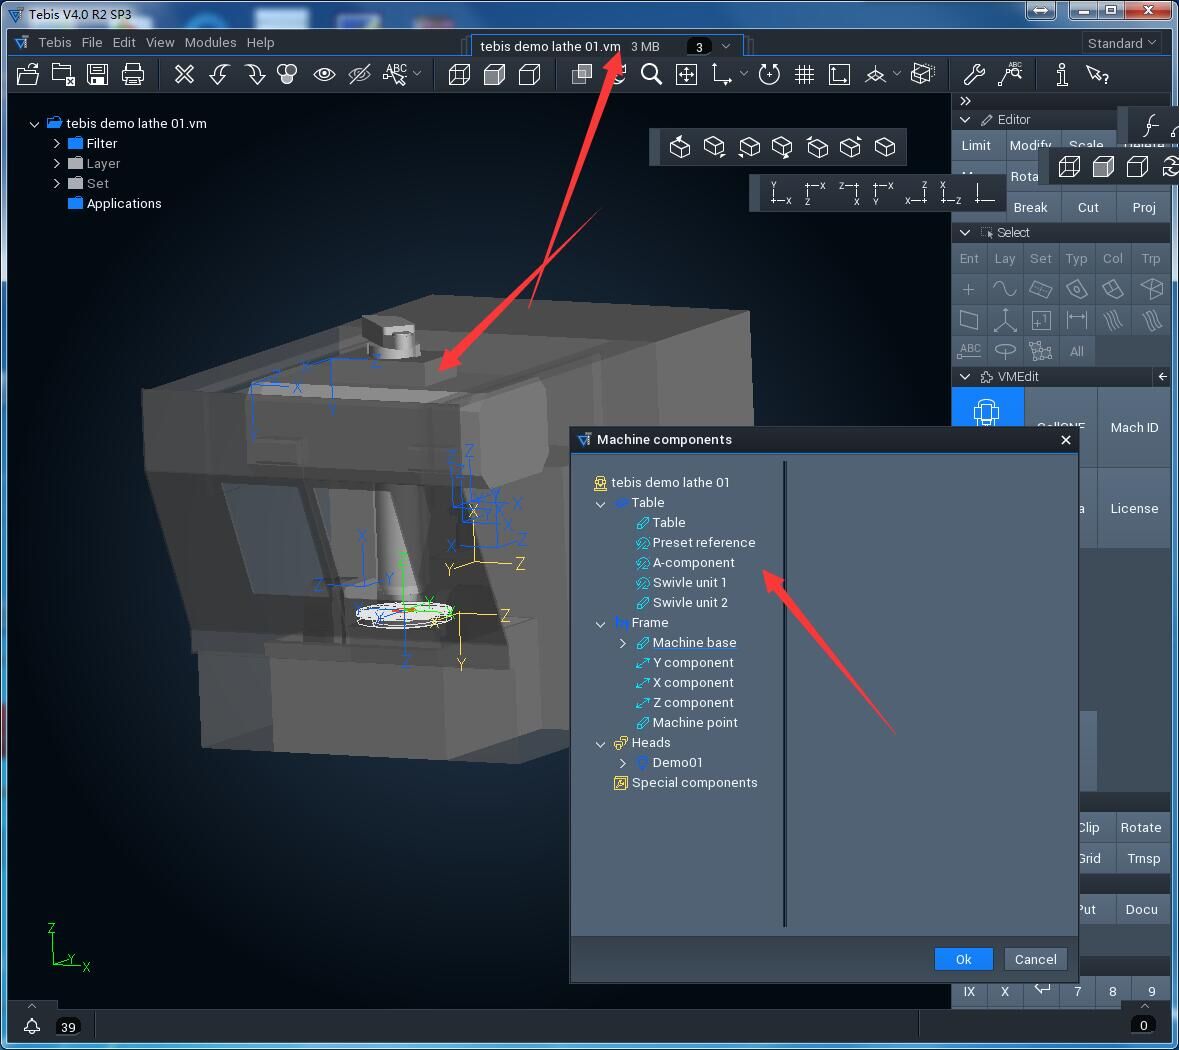Screen dimensions: 1179x1050
Task: Click the Mach ID button
Action: point(1134,427)
